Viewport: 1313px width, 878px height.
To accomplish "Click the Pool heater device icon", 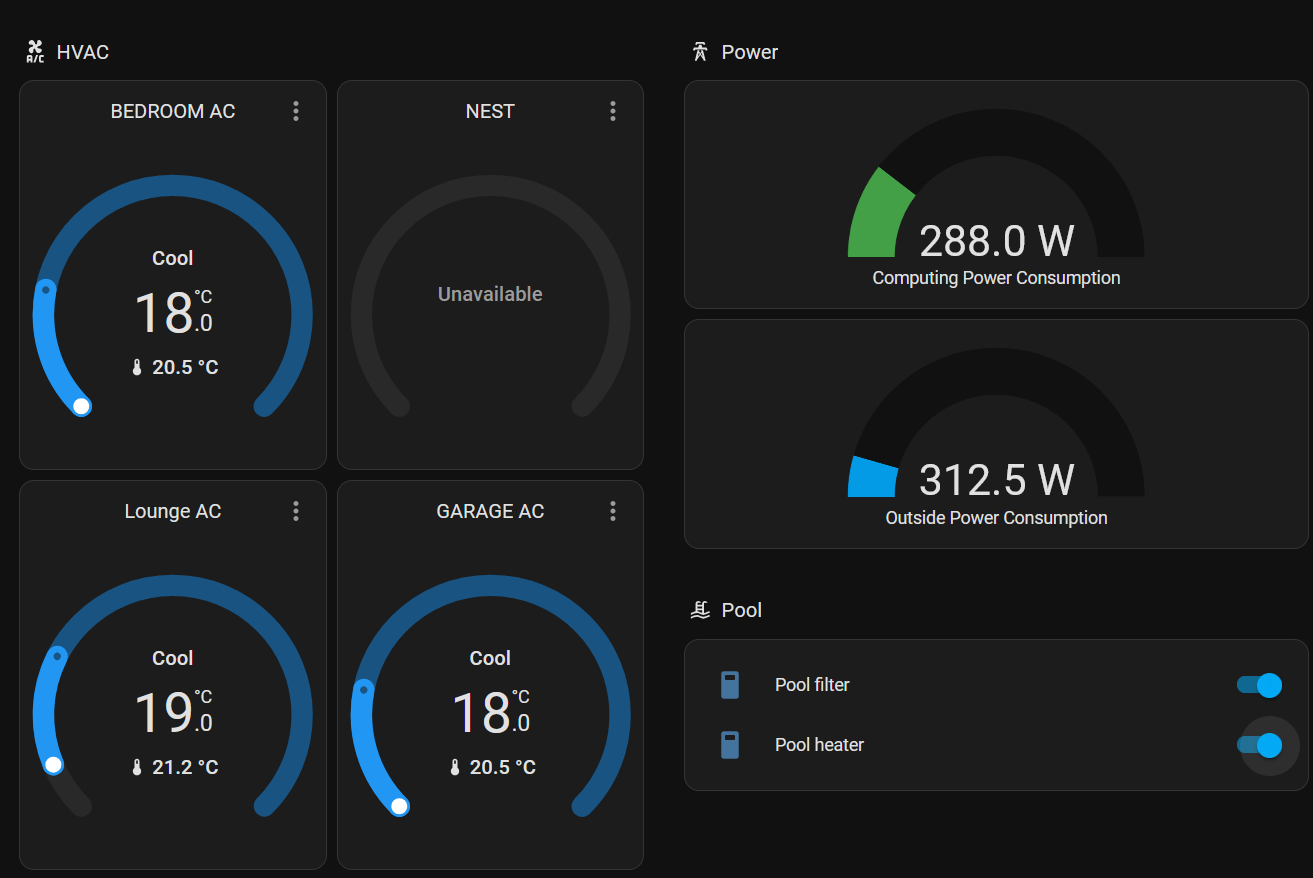I will tap(730, 745).
